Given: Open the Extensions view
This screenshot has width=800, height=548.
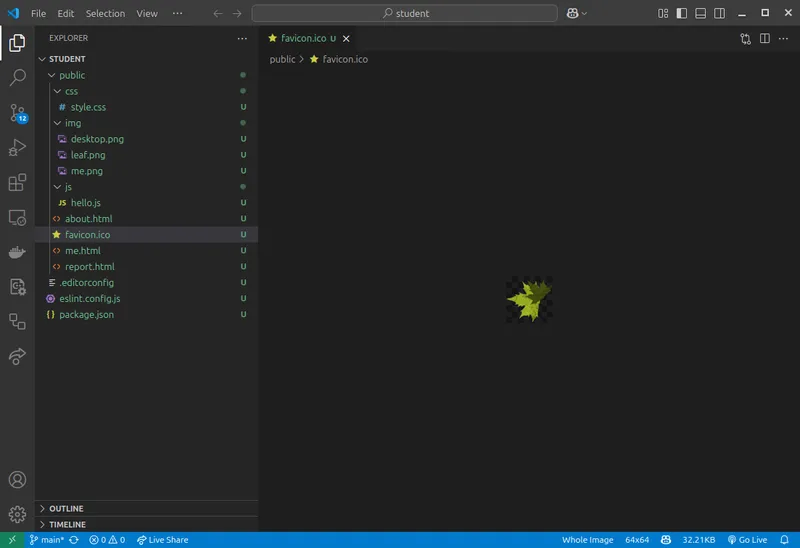Looking at the screenshot, I should [x=17, y=182].
